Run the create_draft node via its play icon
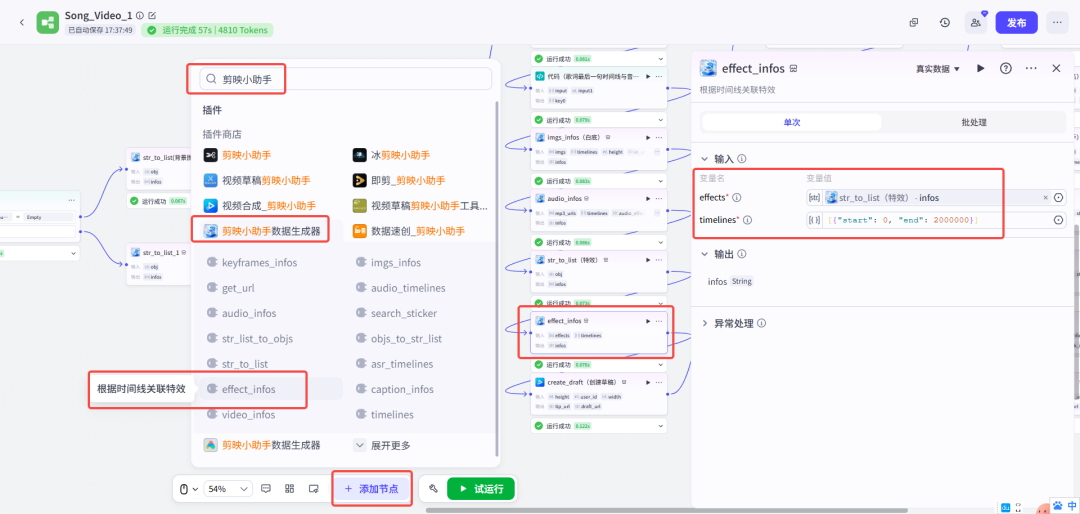 tap(647, 382)
